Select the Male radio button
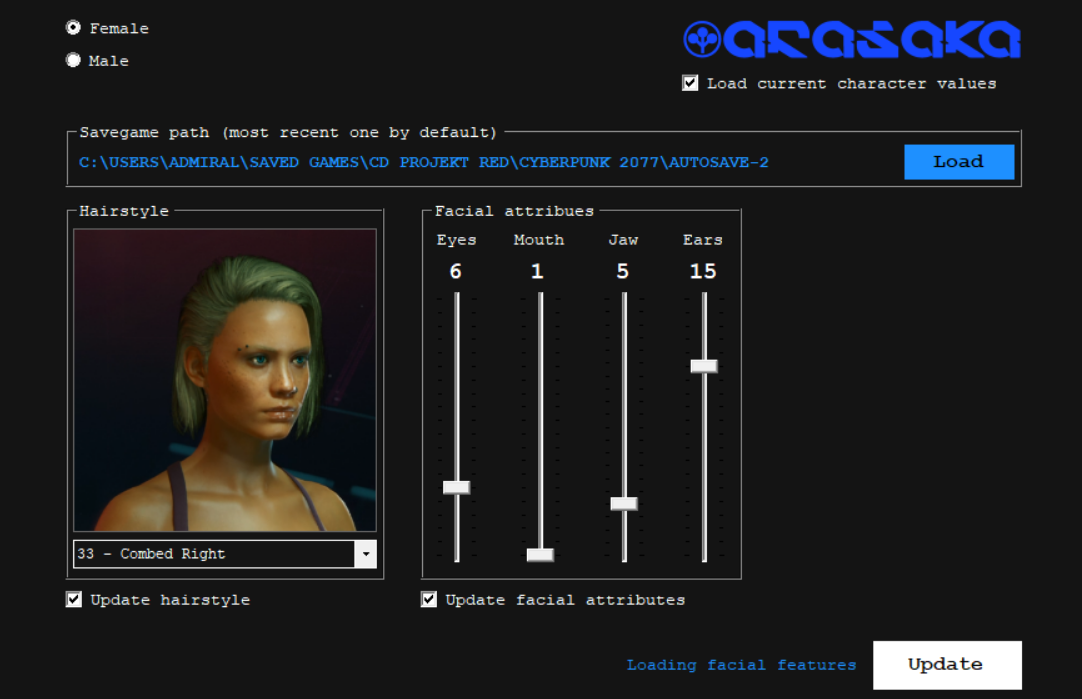This screenshot has height=699, width=1082. tap(73, 60)
